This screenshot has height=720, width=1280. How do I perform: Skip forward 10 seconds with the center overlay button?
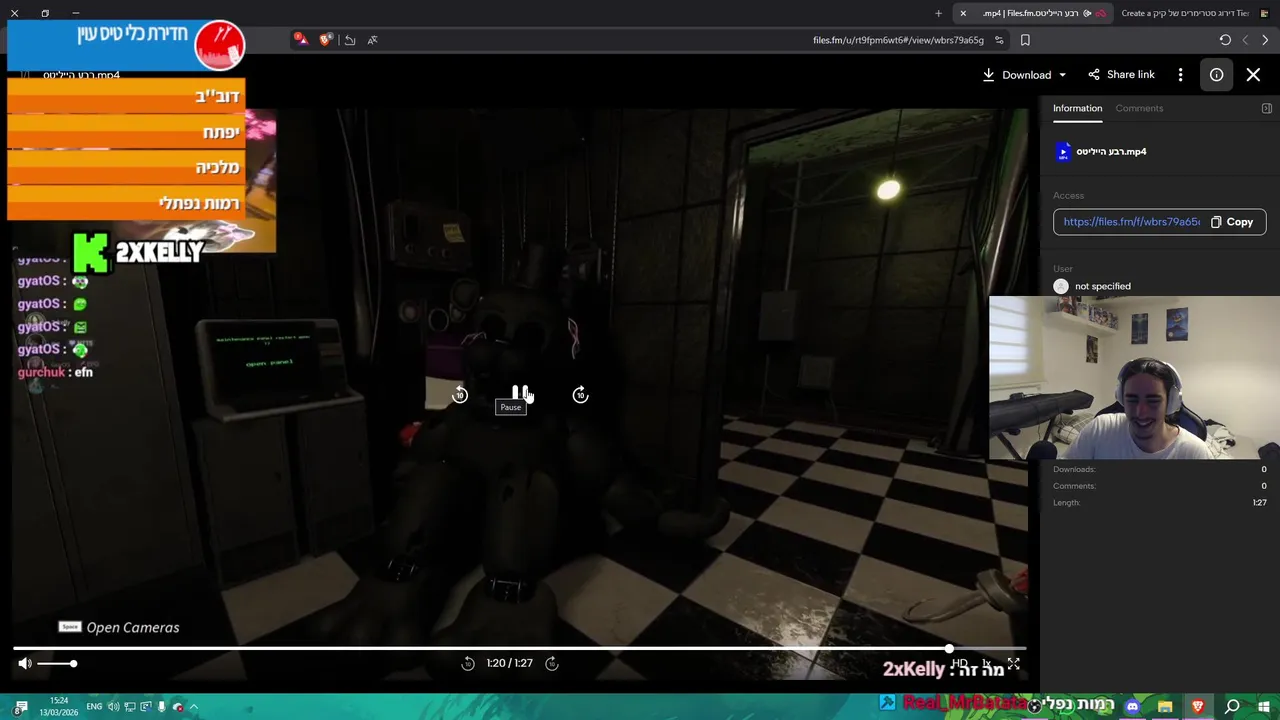pyautogui.click(x=580, y=395)
